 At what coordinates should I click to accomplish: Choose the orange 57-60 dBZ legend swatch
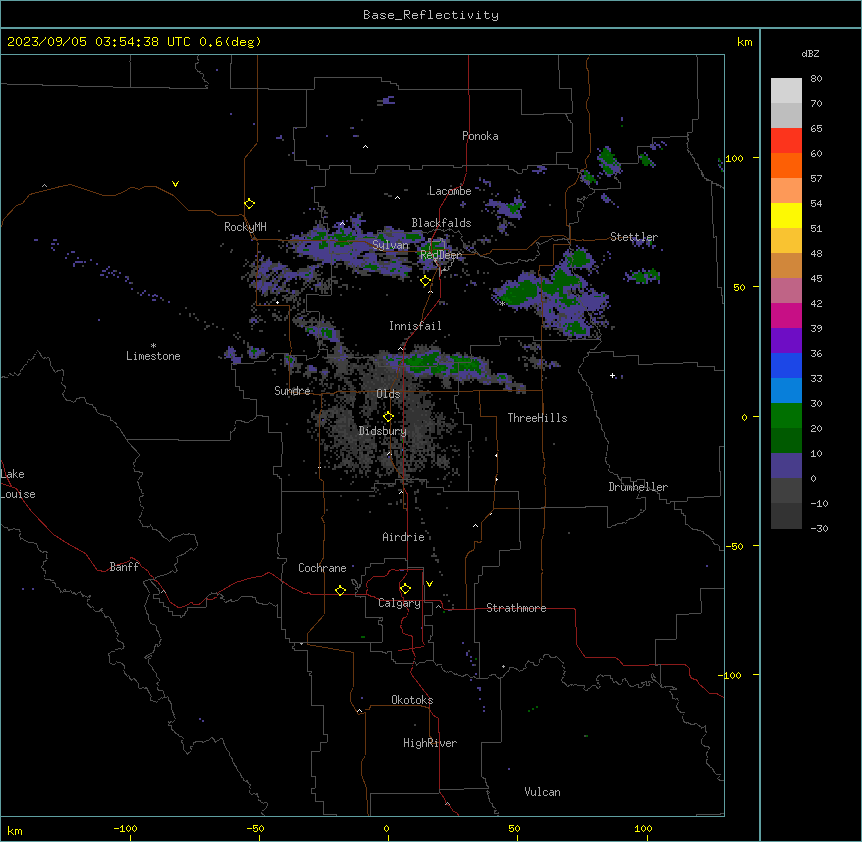pos(786,165)
